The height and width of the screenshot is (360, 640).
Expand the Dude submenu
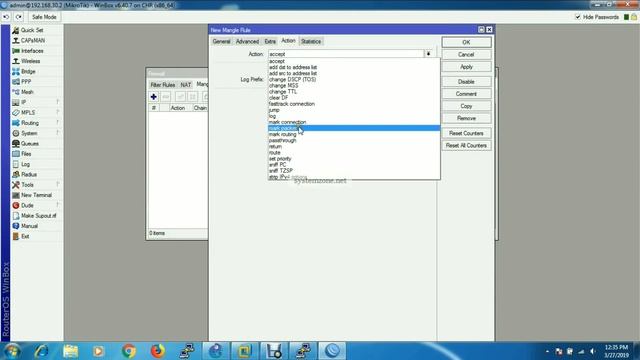(x=27, y=205)
